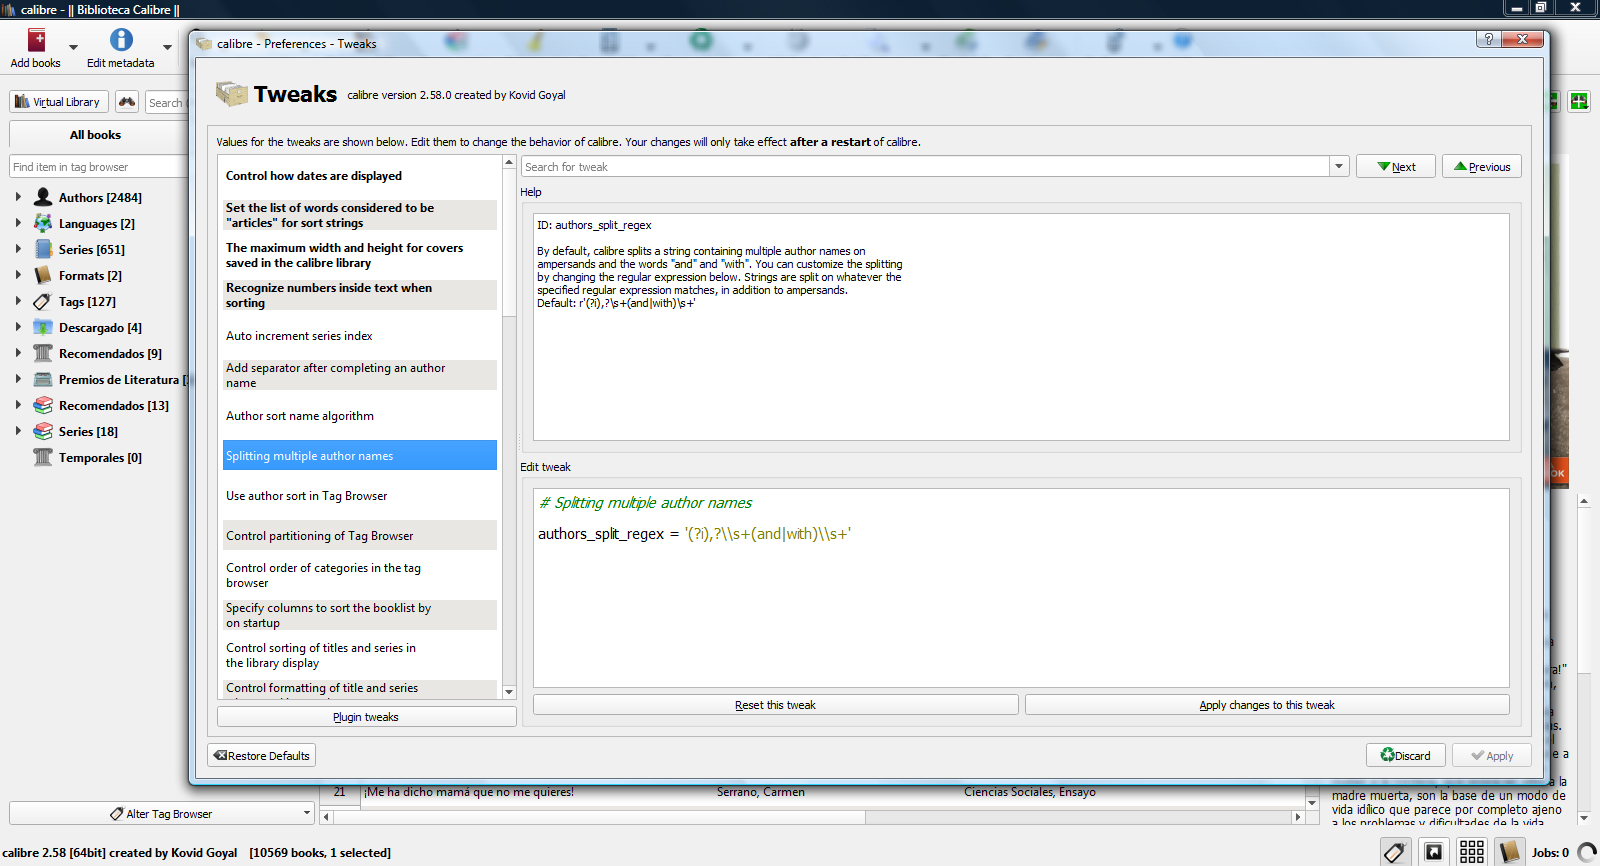Screen dimensions: 1600x866
Task: Select 'Specify columns to sort the booklist by' tweak
Action: [360, 615]
